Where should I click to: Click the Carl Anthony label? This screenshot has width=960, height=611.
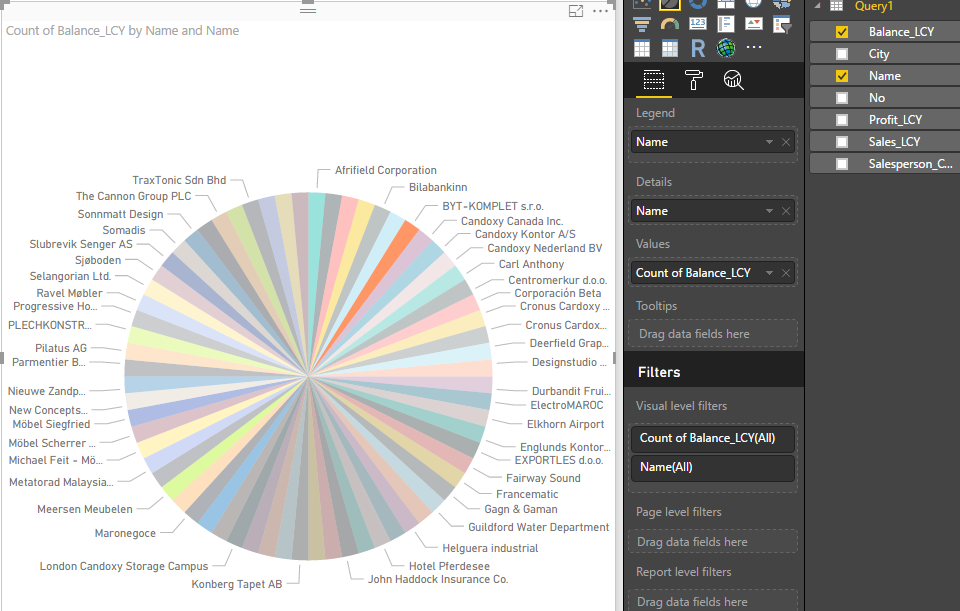[531, 264]
